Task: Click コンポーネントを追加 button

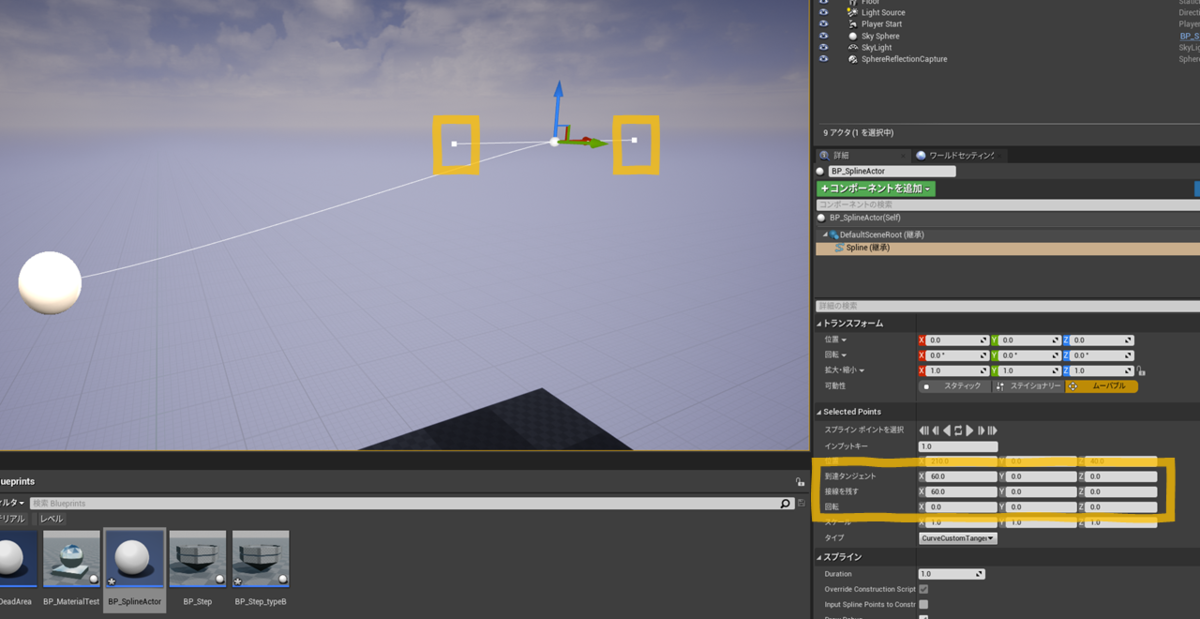Action: pos(876,188)
